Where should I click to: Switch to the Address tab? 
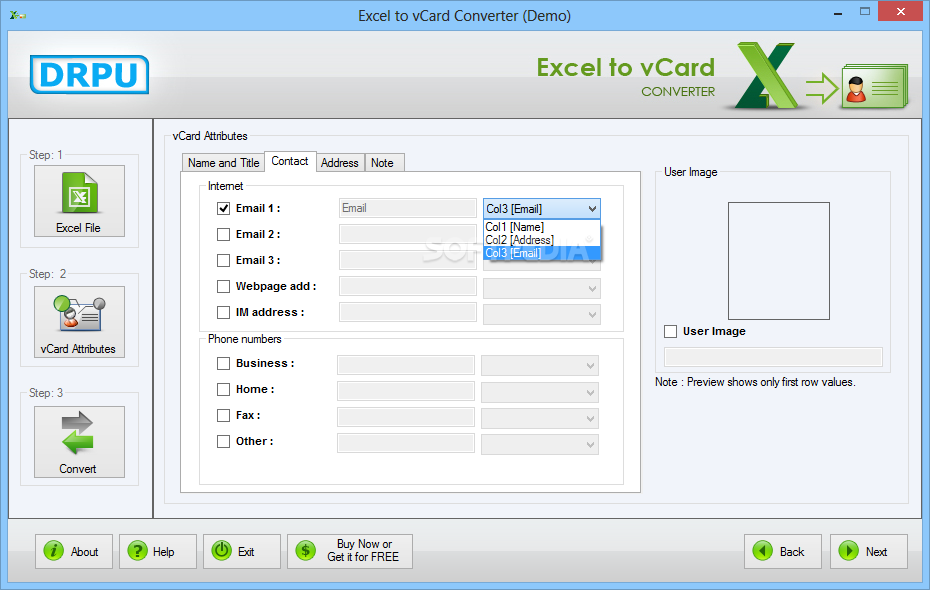(x=340, y=162)
